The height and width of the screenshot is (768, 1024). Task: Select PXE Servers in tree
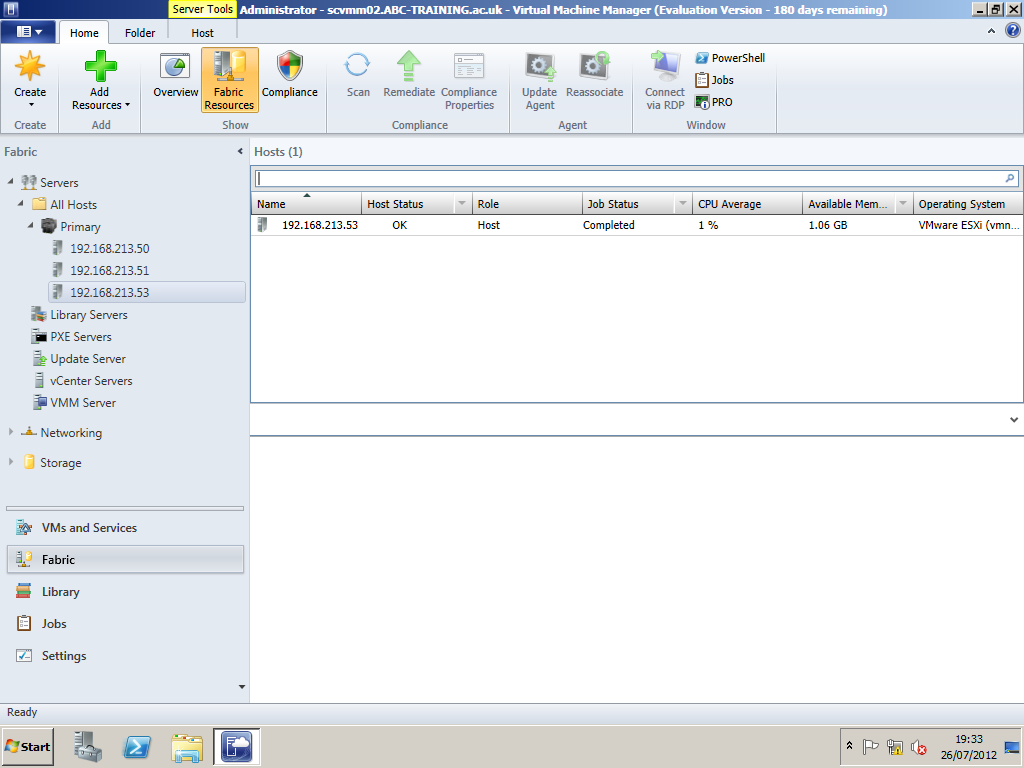tap(81, 337)
